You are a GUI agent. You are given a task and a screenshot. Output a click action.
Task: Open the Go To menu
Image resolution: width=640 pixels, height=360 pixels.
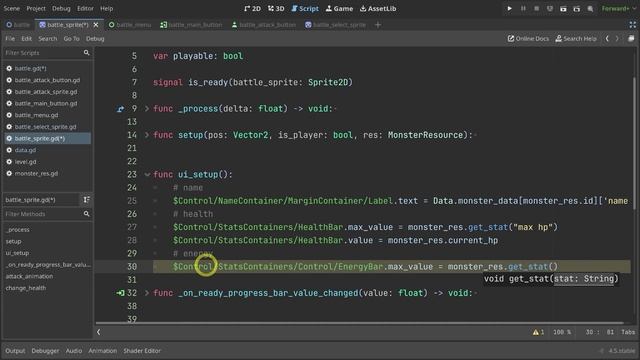tap(71, 39)
